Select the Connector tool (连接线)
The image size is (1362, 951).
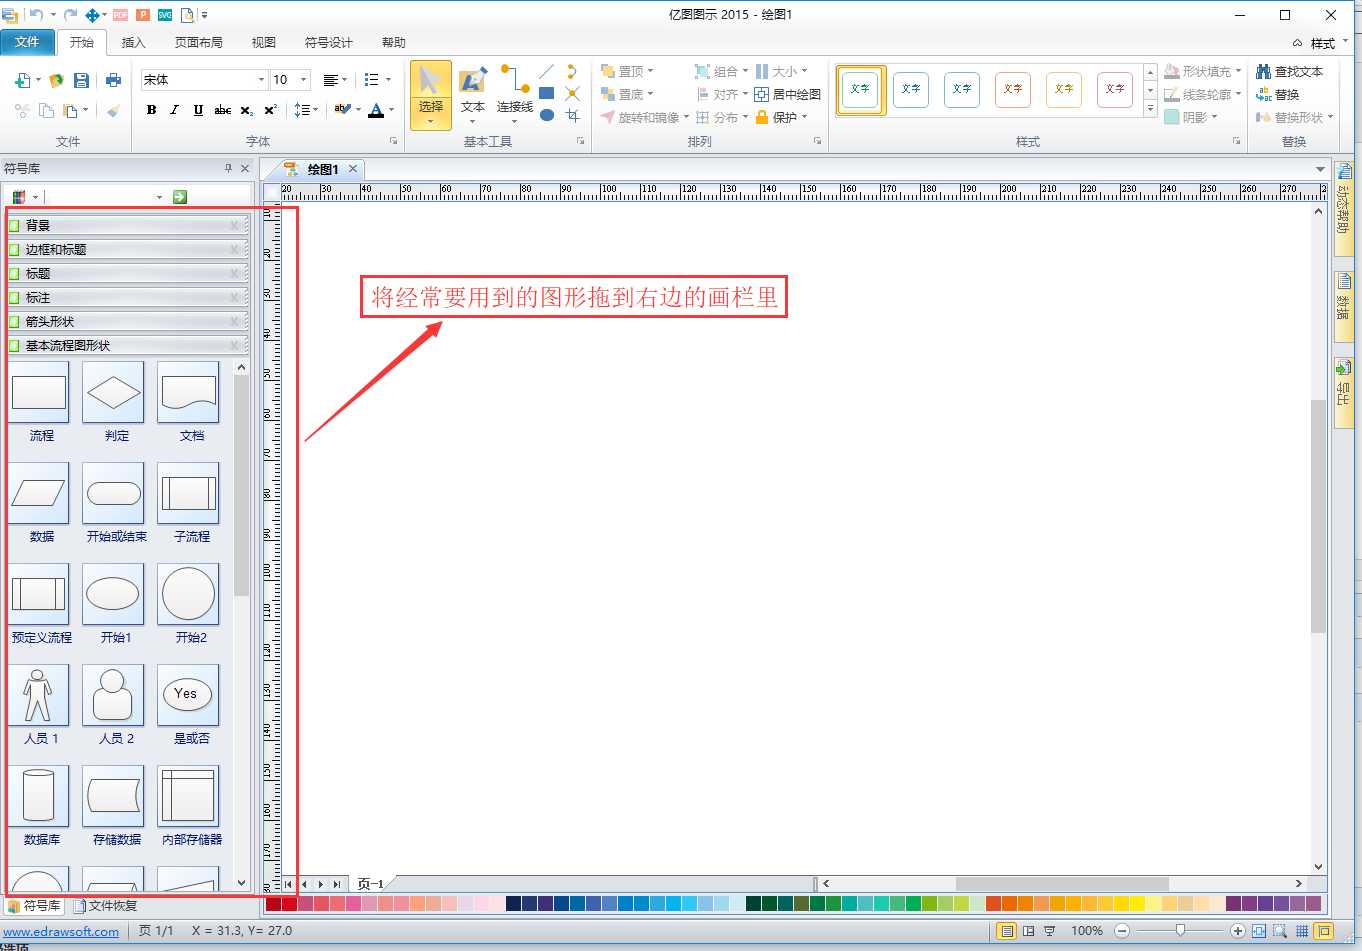pyautogui.click(x=514, y=93)
